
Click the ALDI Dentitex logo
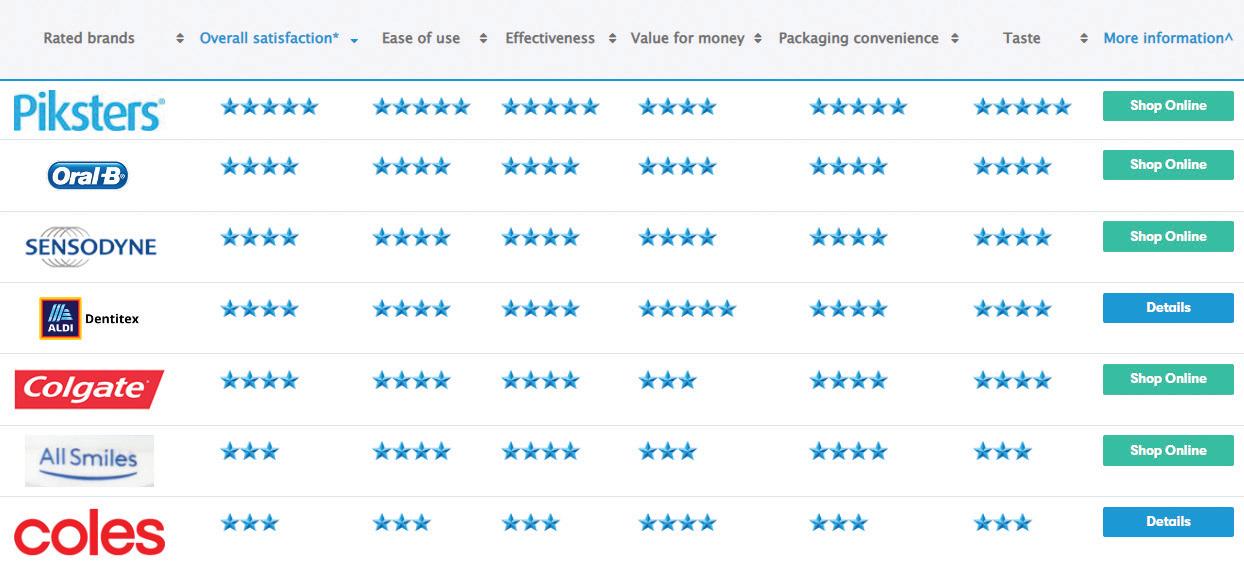coord(89,318)
